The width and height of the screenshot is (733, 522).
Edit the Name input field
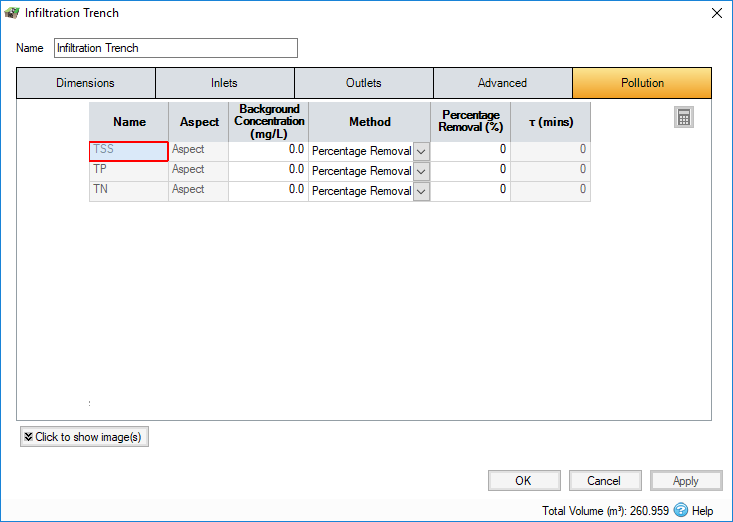(x=176, y=48)
